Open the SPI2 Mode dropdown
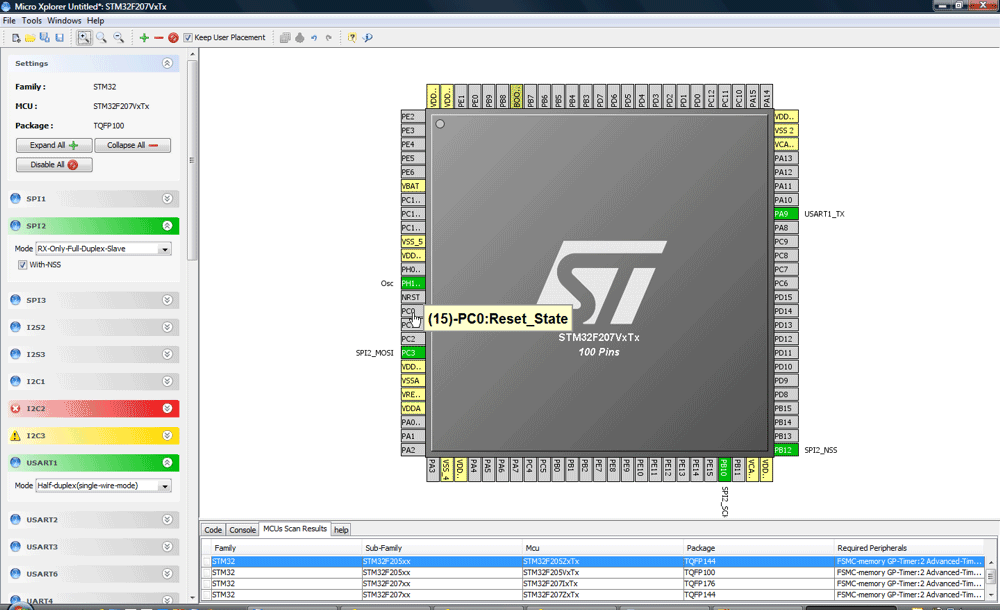Viewport: 1000px width, 610px height. [165, 249]
